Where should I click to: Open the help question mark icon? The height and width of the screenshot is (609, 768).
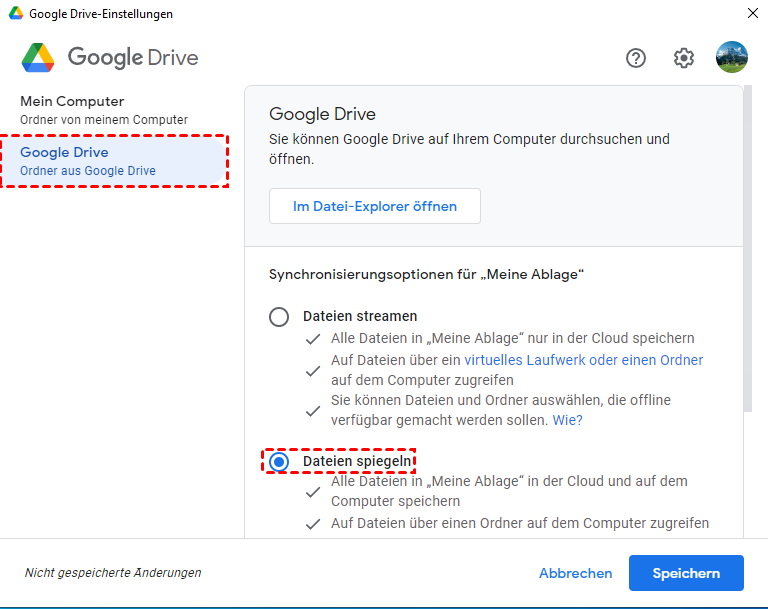click(636, 58)
